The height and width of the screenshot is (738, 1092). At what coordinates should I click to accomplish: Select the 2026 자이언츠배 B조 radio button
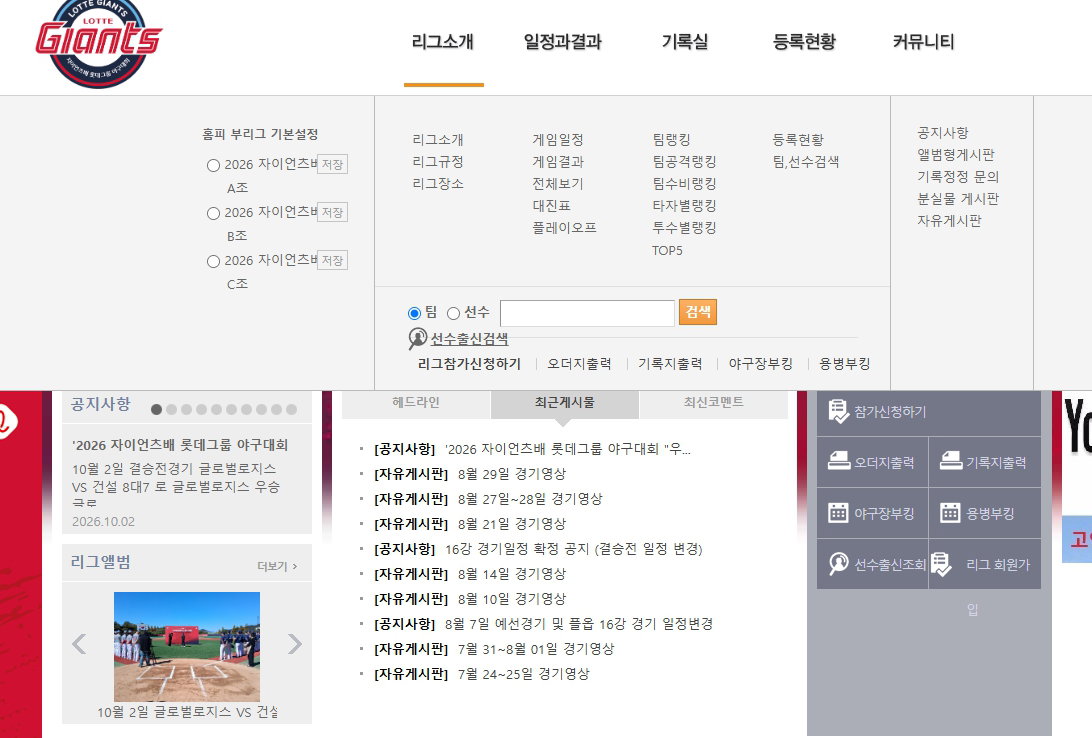point(214,214)
